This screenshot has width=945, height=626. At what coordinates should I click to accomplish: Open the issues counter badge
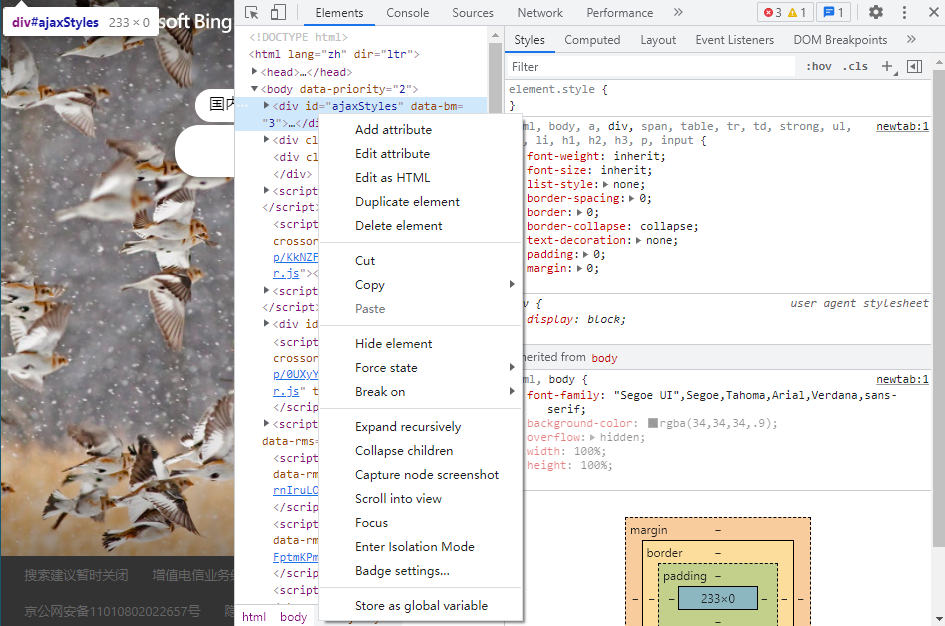[x=832, y=13]
